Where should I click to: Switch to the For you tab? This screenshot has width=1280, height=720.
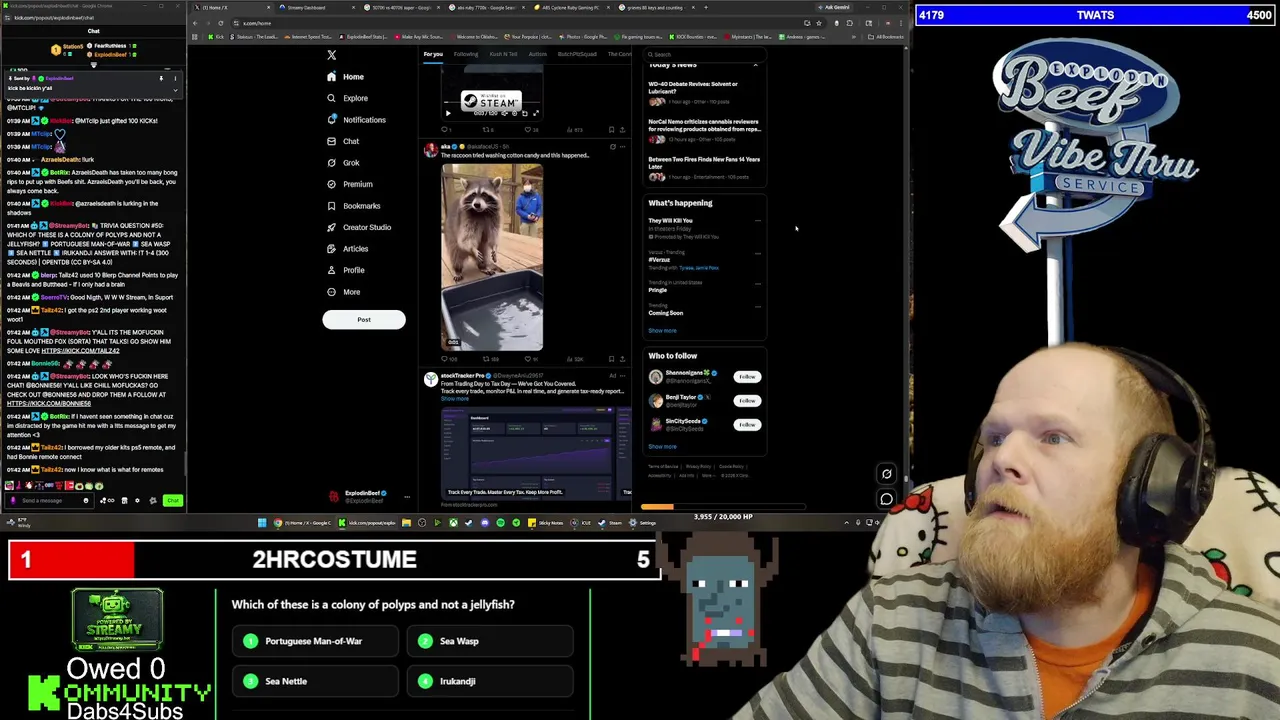coord(433,54)
